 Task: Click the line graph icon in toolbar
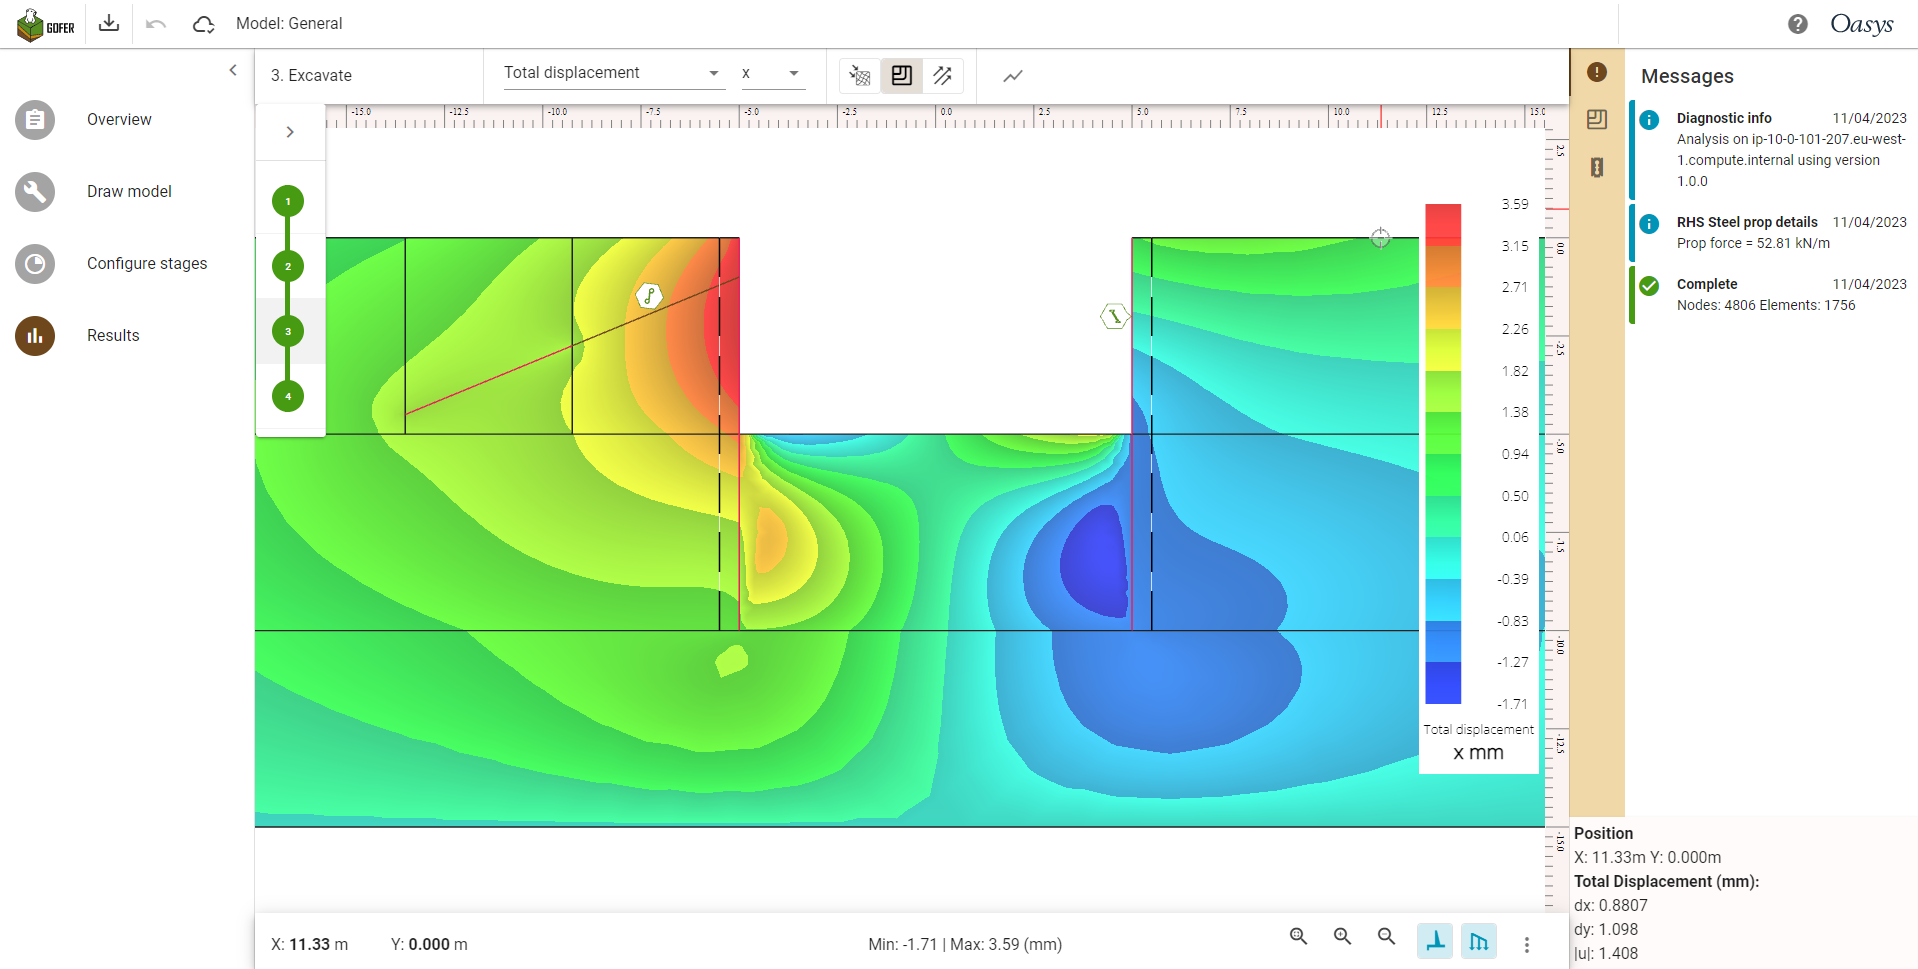click(1013, 76)
